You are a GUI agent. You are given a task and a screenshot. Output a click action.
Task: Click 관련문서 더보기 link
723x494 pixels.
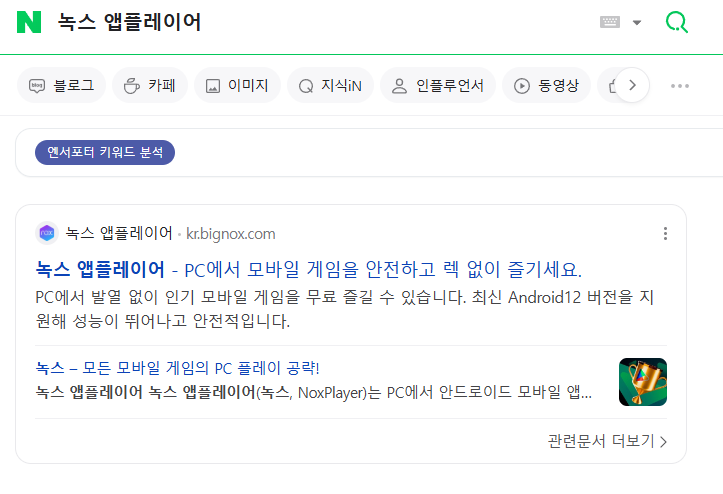(607, 441)
